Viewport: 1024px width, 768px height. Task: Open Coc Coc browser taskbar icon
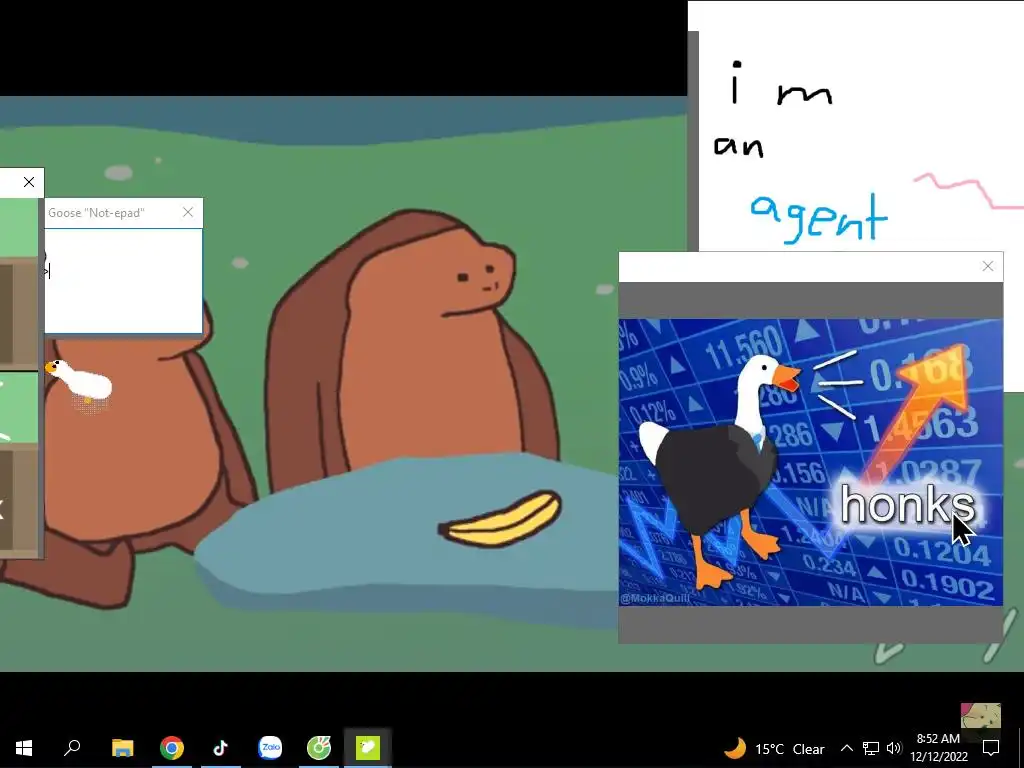(319, 748)
